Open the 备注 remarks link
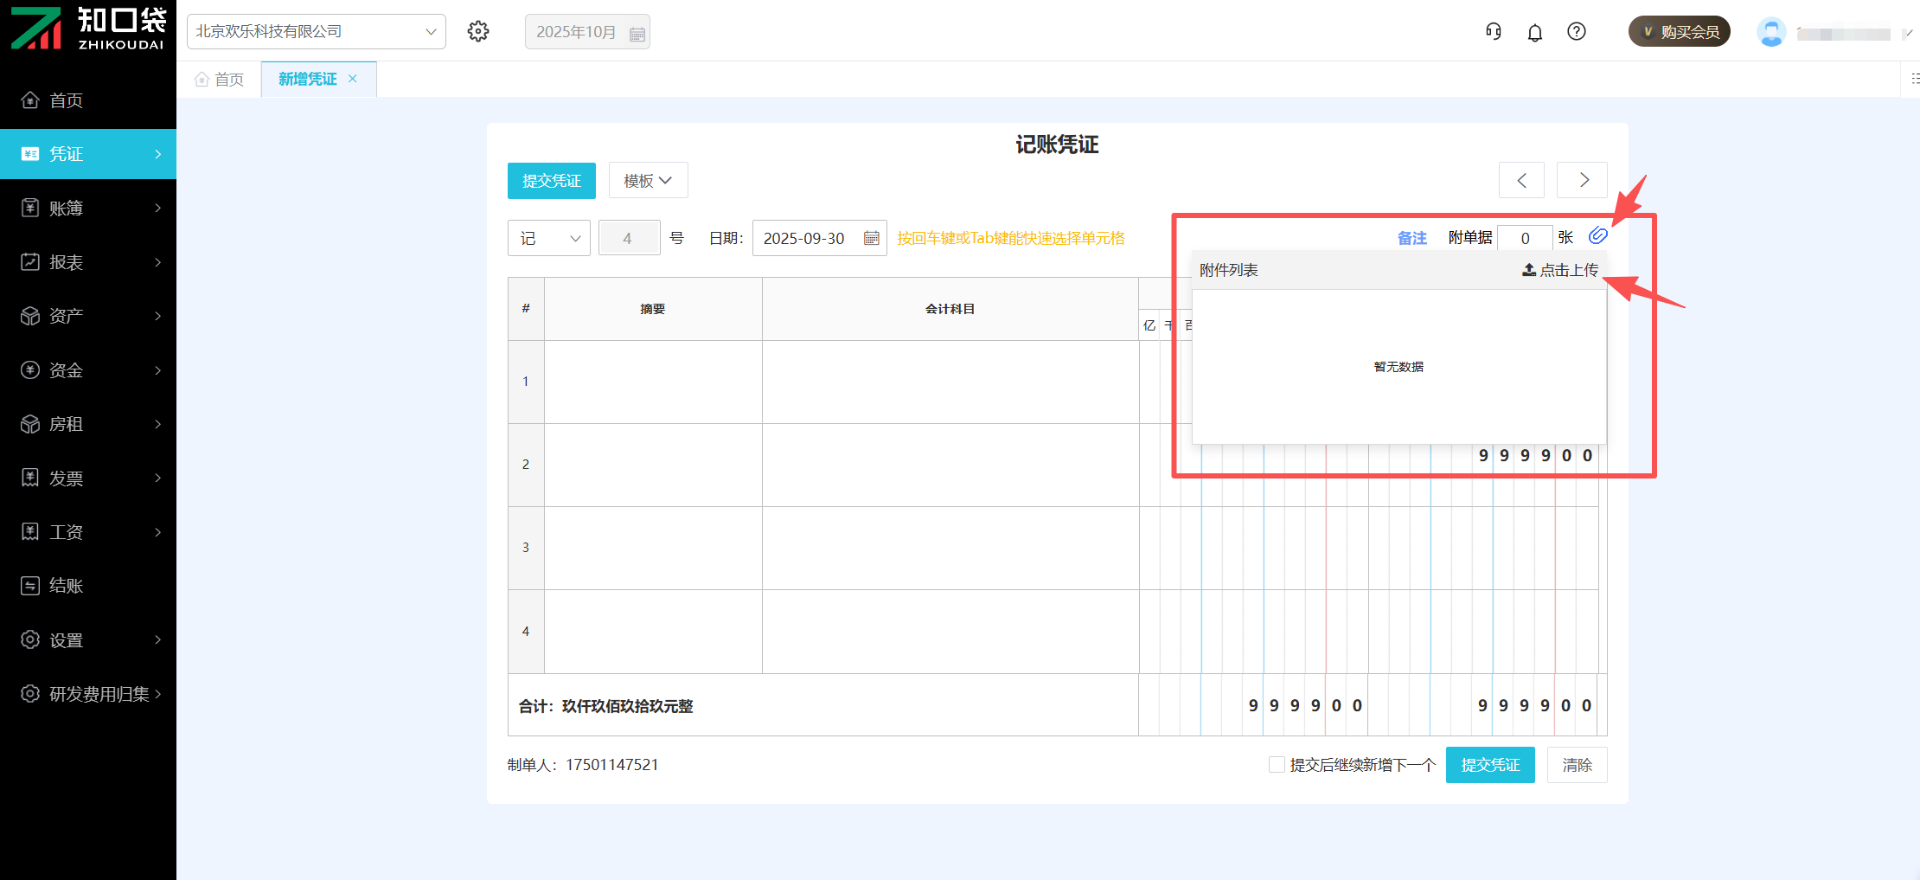The width and height of the screenshot is (1920, 880). point(1412,238)
